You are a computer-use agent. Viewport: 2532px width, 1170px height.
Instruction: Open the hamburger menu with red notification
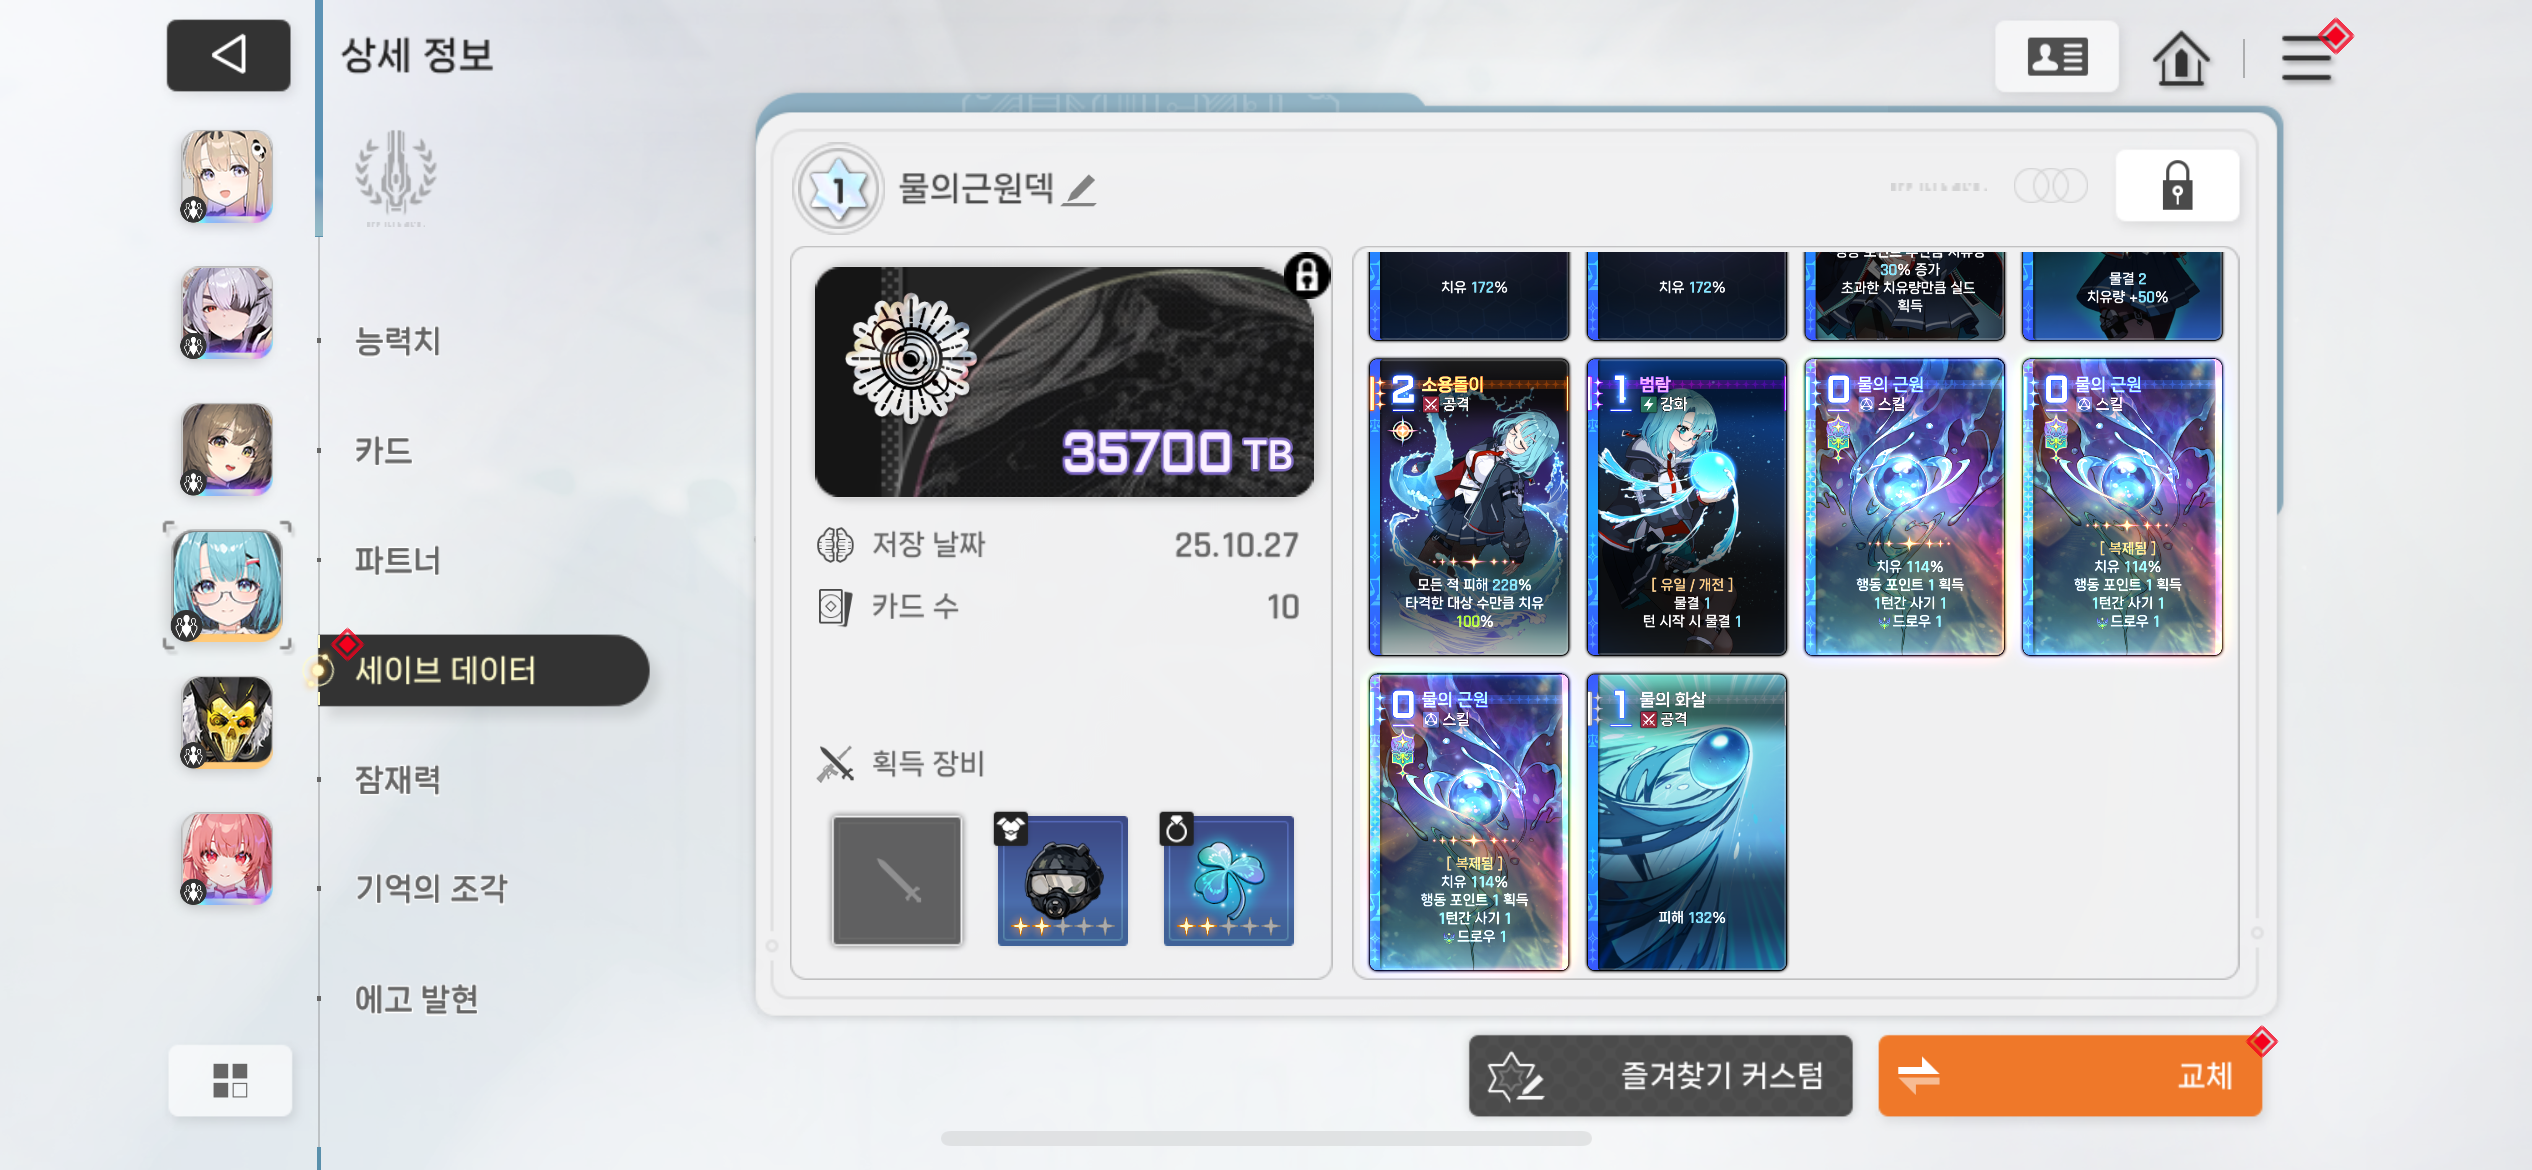[x=2308, y=58]
